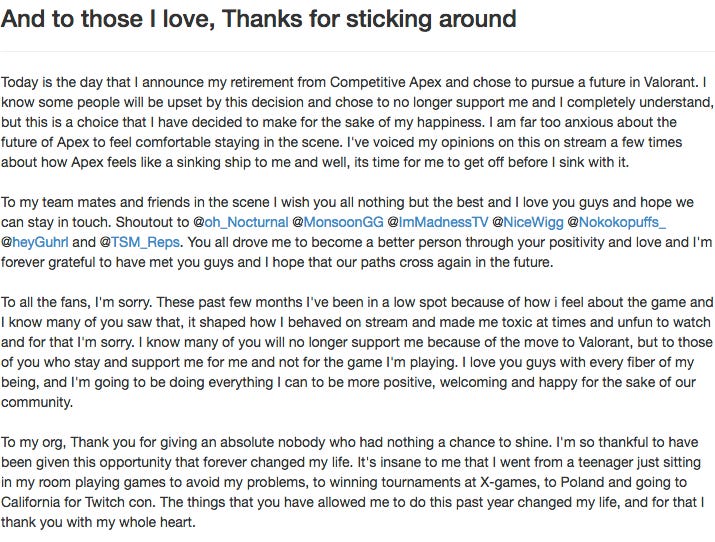Screen dimensions: 715x542
Task: Open the @oh_Nocturnal profile link
Action: 241,222
